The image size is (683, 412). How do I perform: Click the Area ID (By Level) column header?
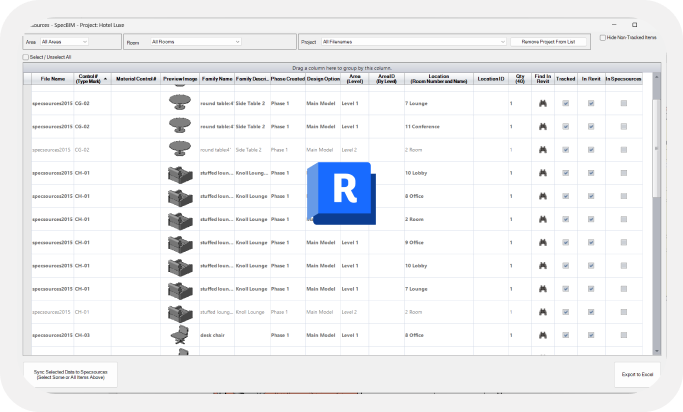point(386,79)
